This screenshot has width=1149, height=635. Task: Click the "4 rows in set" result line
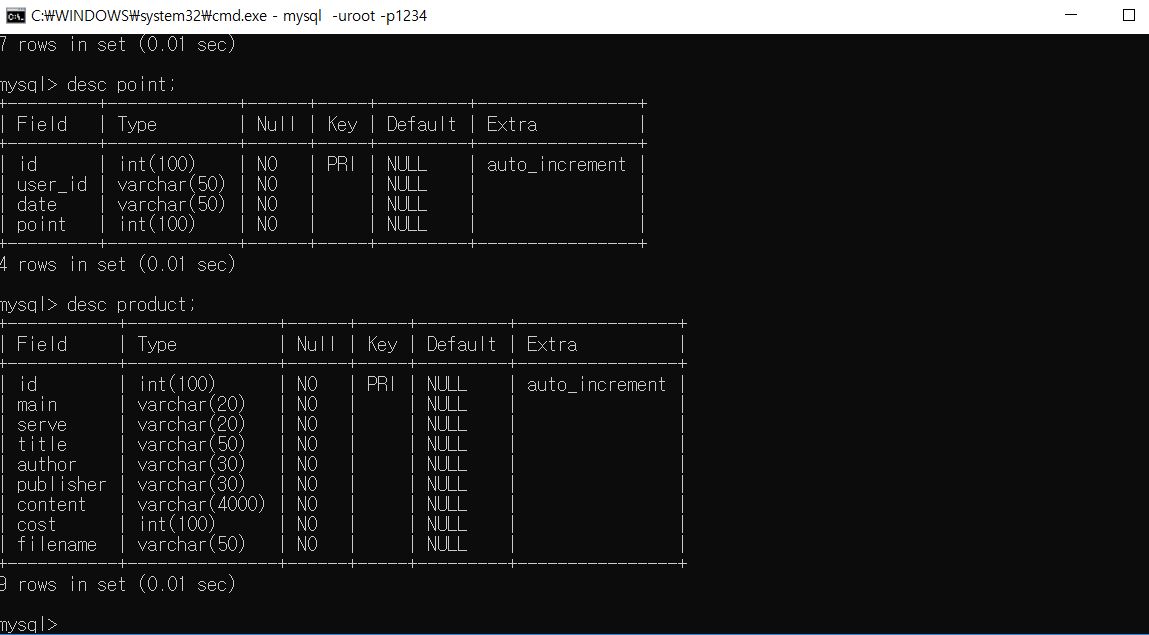click(117, 264)
